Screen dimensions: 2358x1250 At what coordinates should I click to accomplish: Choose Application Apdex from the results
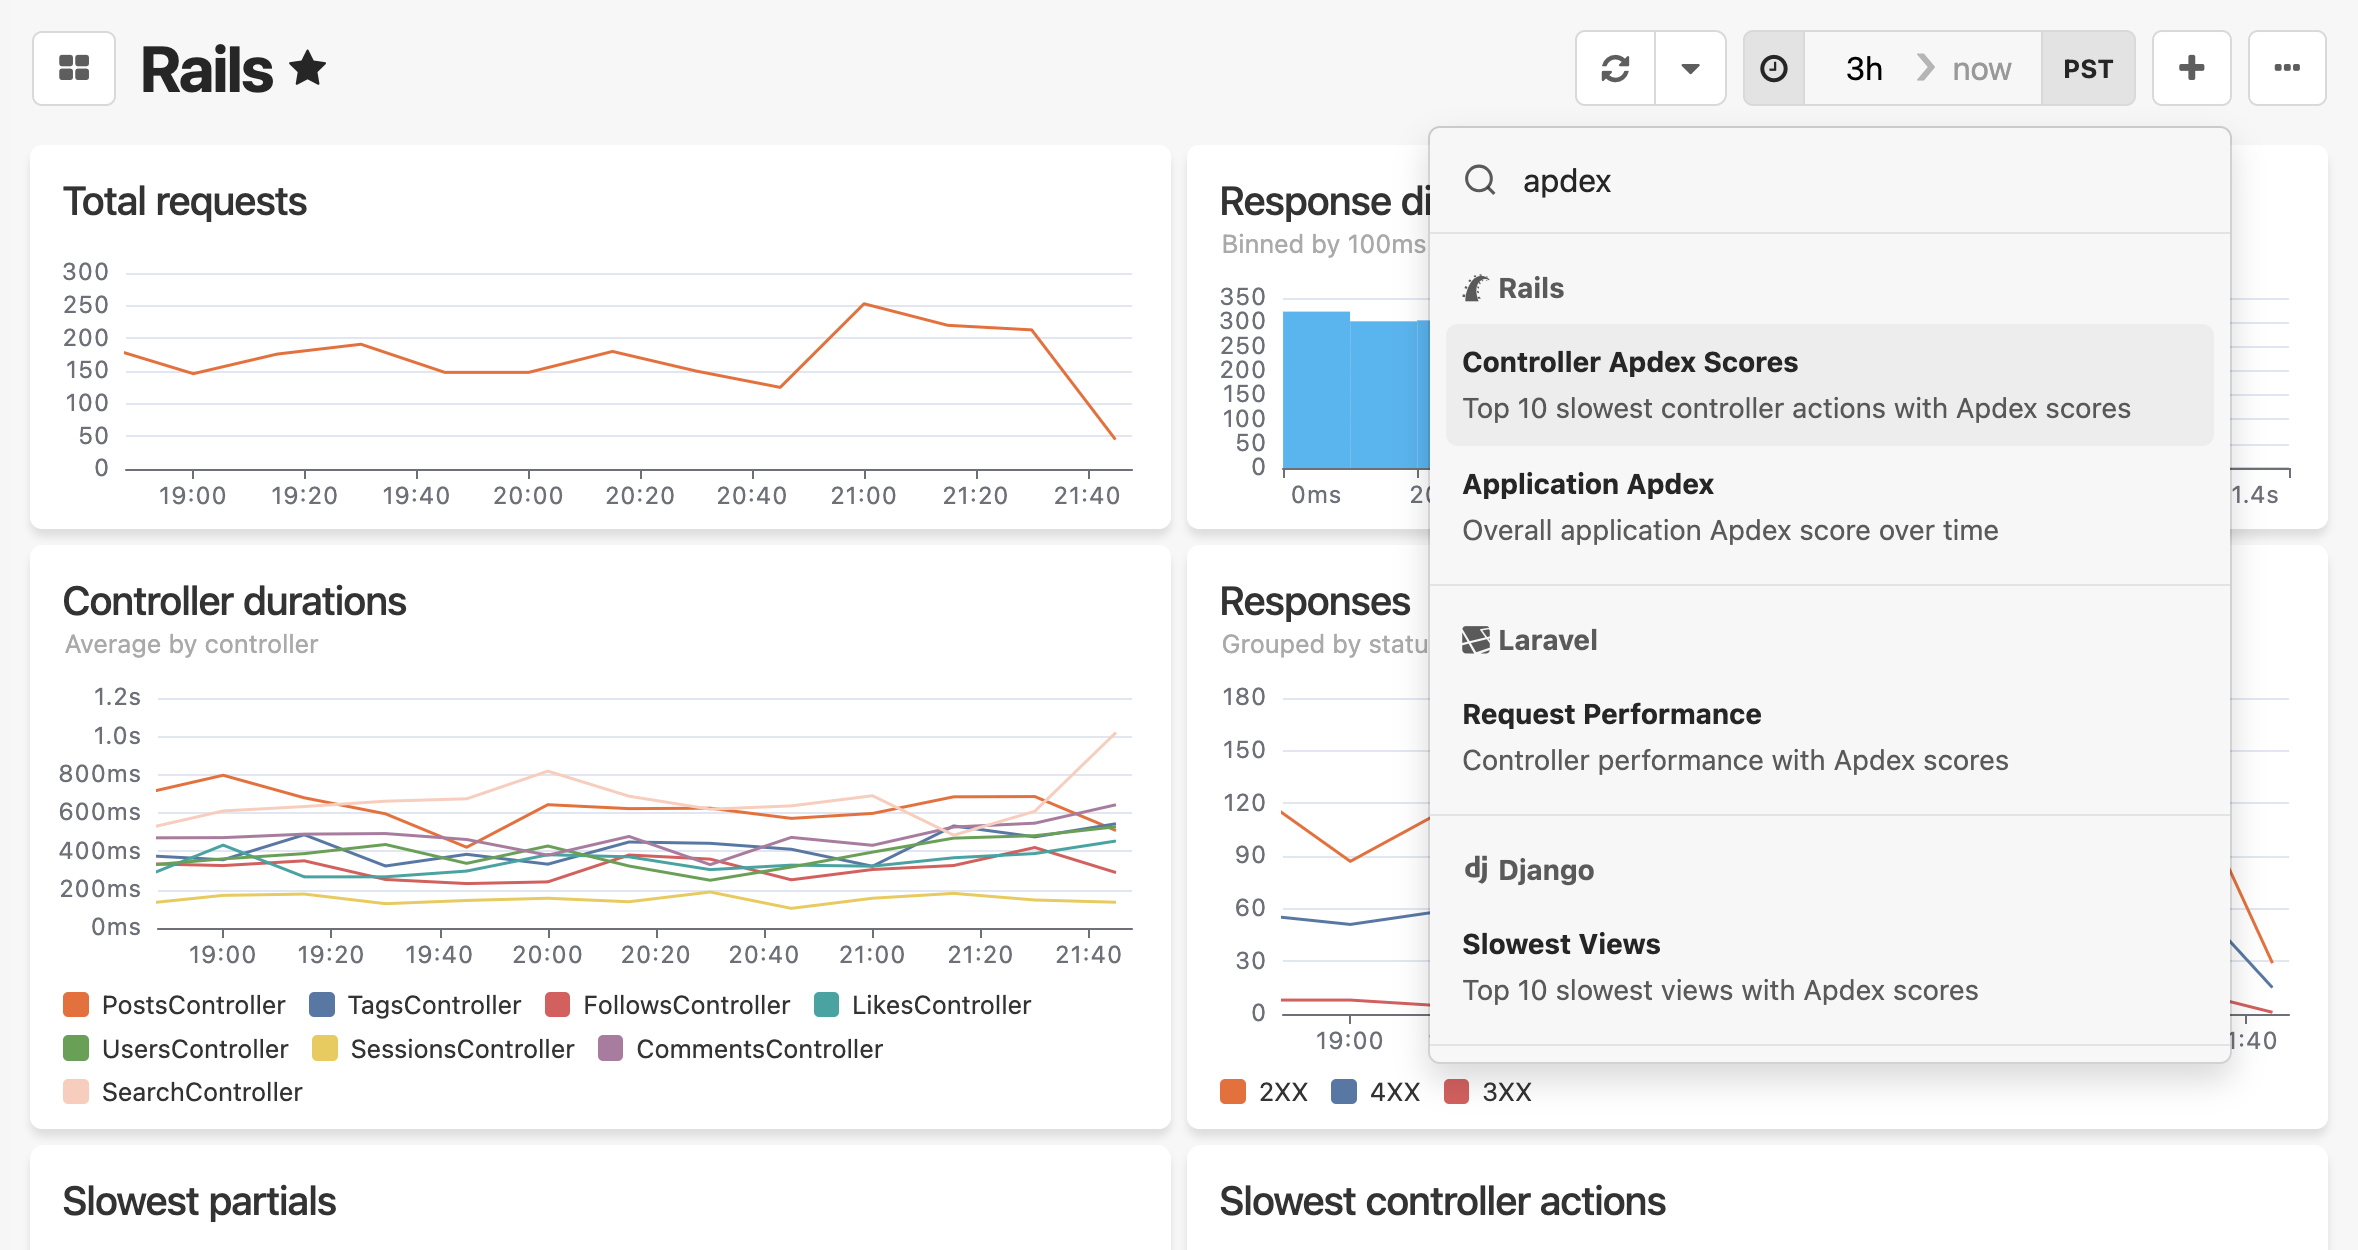click(1588, 484)
